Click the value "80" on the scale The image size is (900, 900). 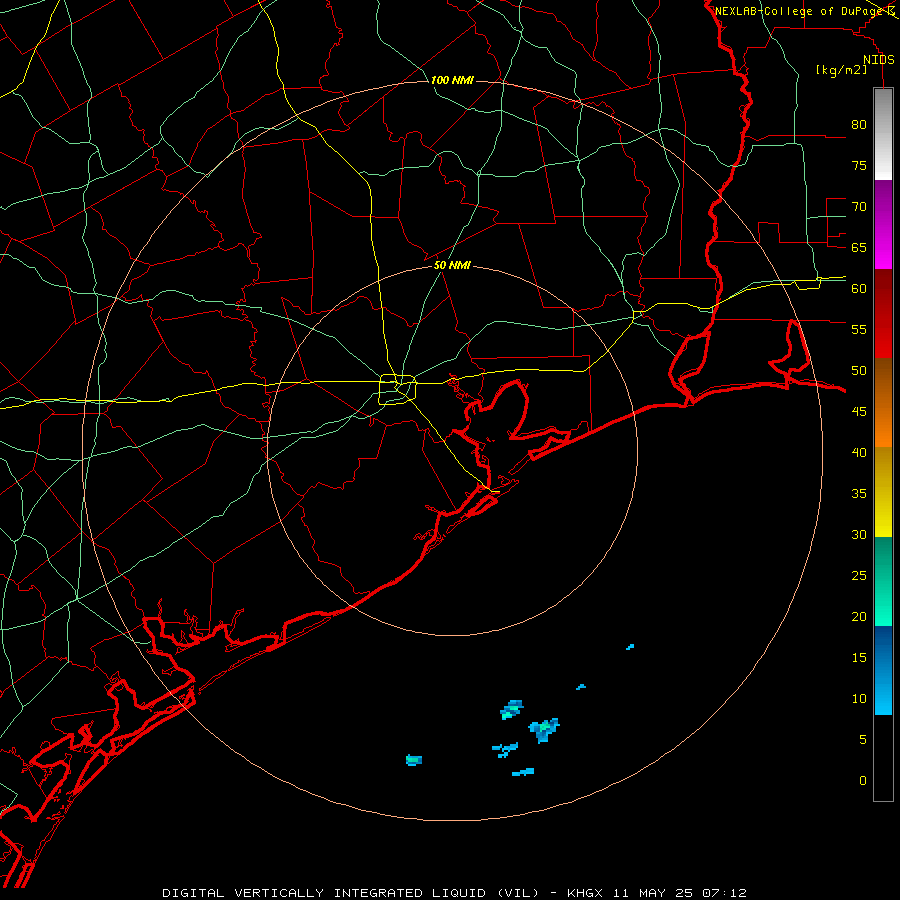859,125
